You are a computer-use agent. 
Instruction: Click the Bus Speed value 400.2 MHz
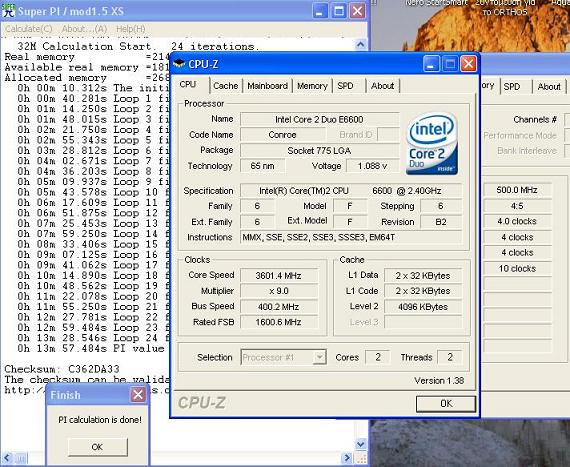point(278,306)
